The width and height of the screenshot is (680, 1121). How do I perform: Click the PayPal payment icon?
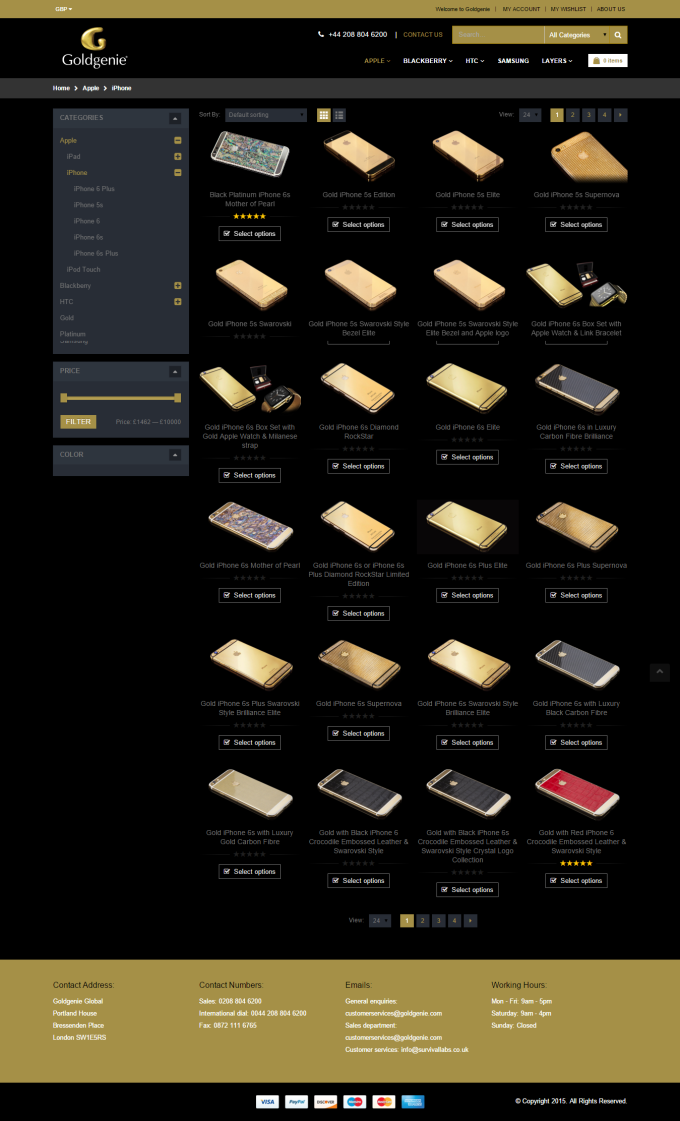coord(297,1102)
